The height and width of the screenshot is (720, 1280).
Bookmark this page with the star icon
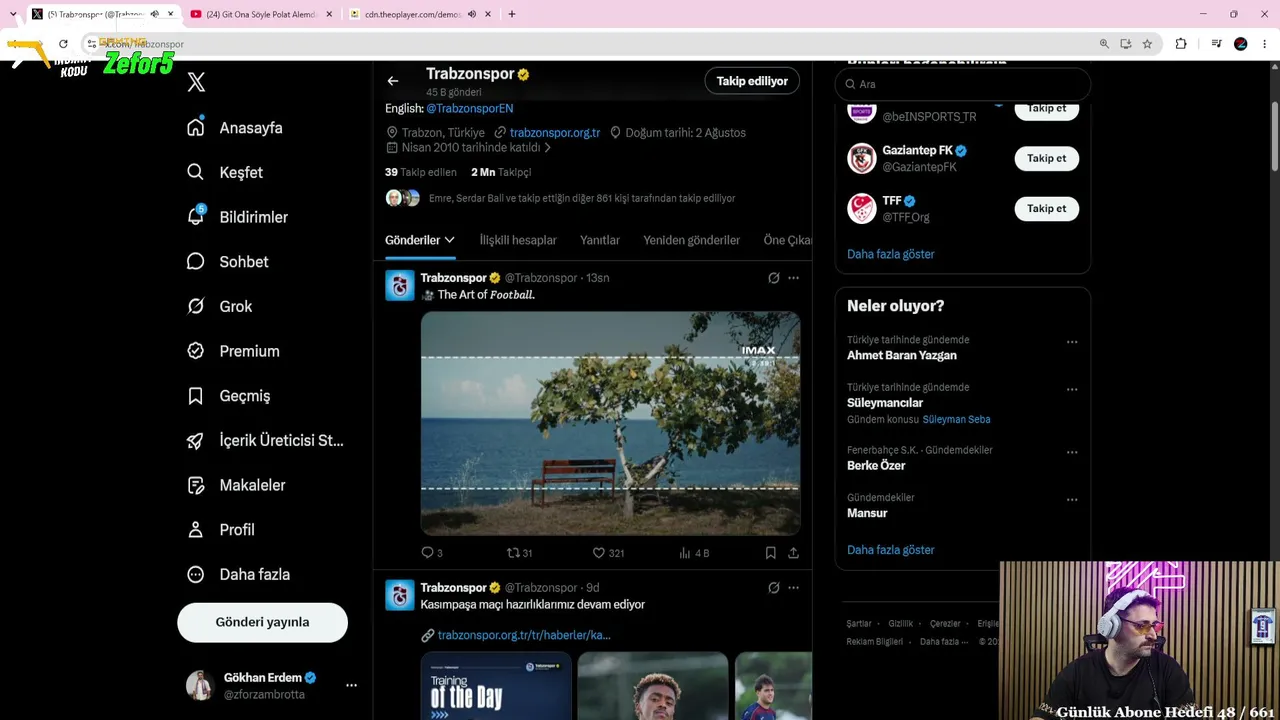click(x=1147, y=44)
